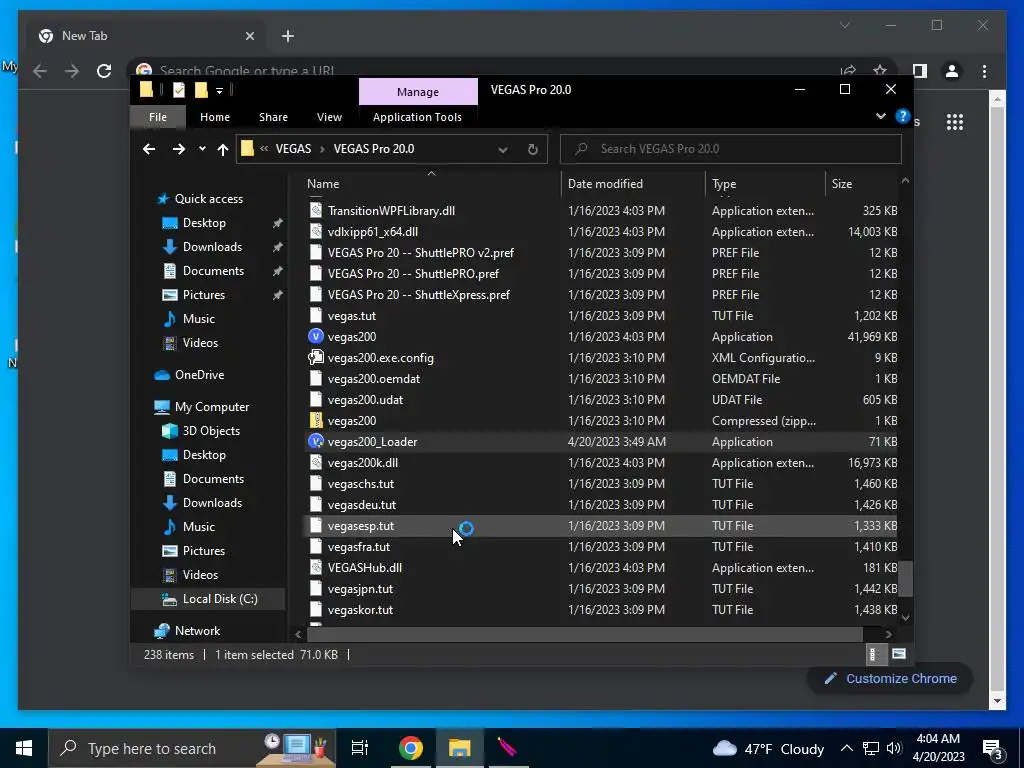Select vegas200.udat file
This screenshot has height=768, width=1024.
(365, 400)
